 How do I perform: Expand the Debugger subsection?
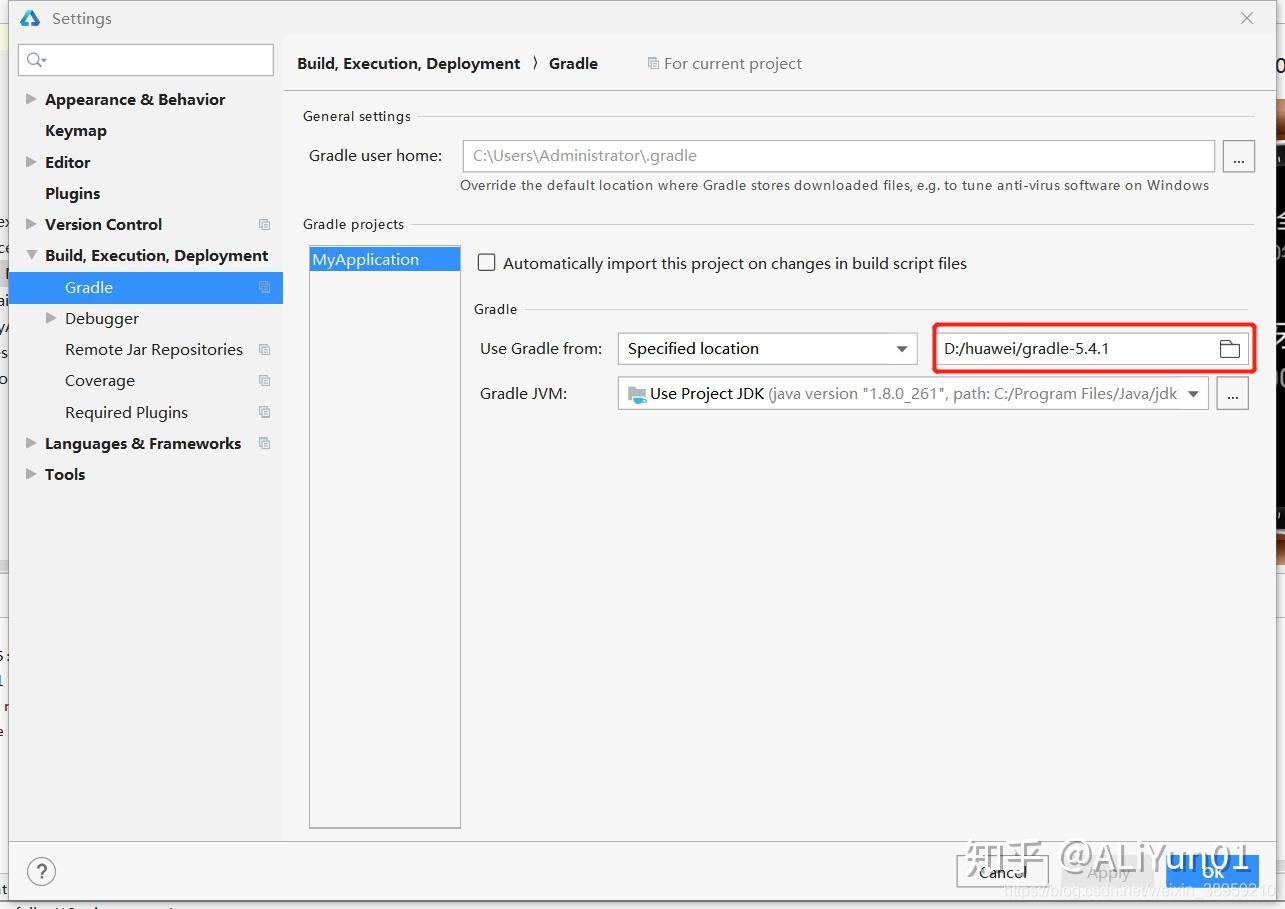click(x=52, y=318)
